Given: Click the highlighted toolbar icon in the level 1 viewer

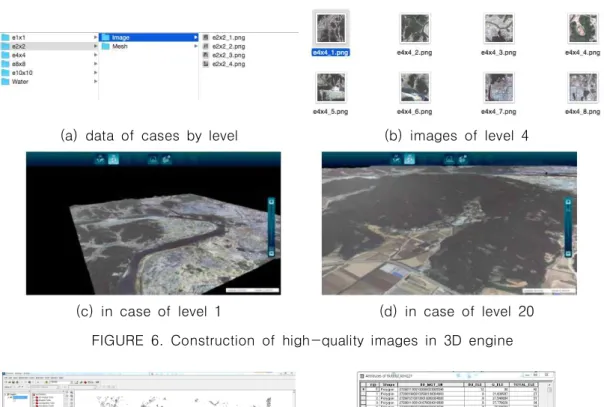Looking at the screenshot, I should click(114, 159).
